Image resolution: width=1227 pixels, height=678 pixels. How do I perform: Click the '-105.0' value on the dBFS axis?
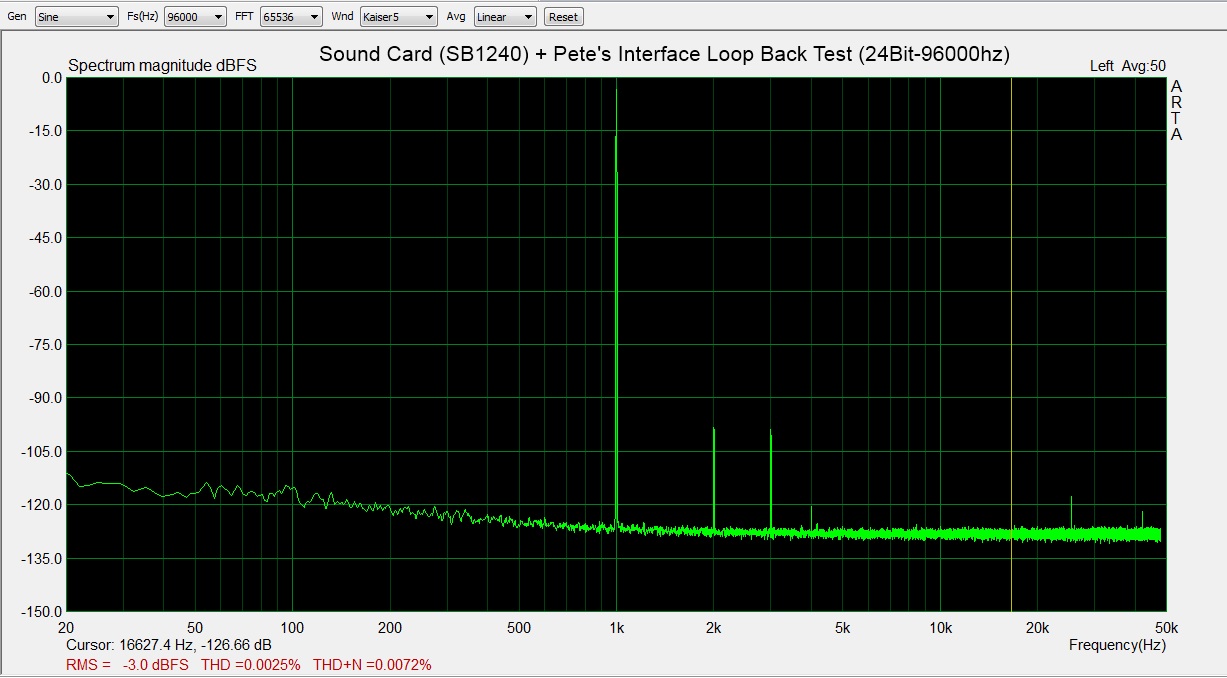pos(43,451)
